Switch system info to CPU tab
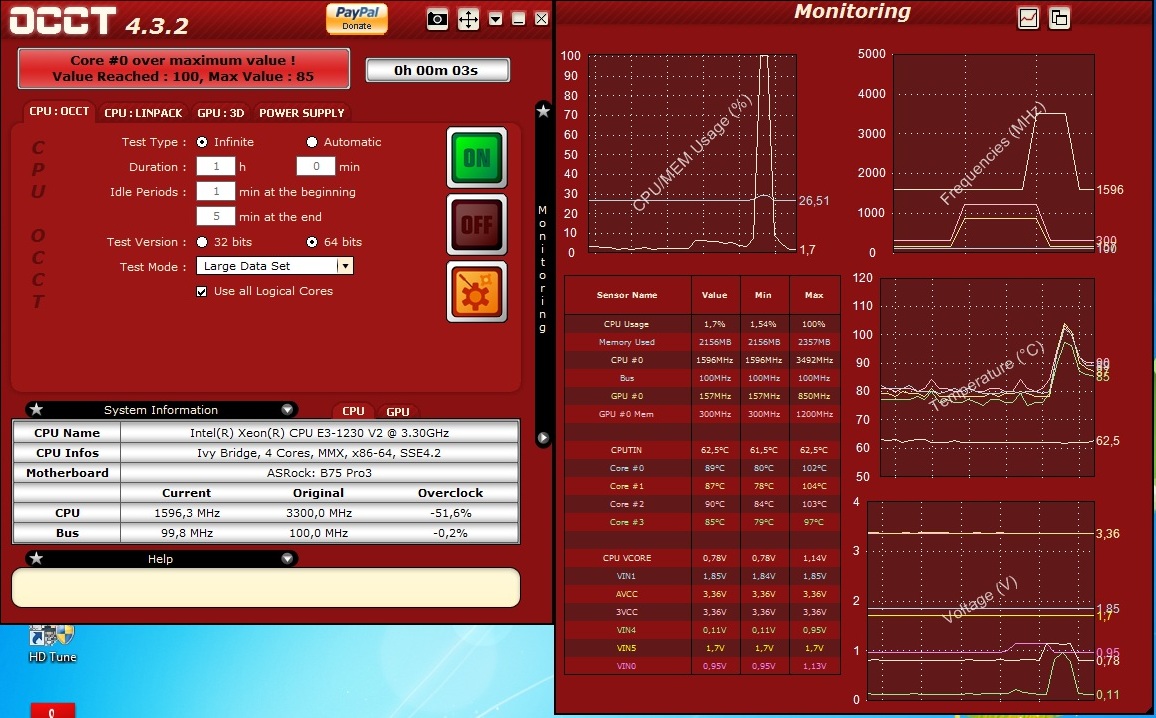 (353, 411)
